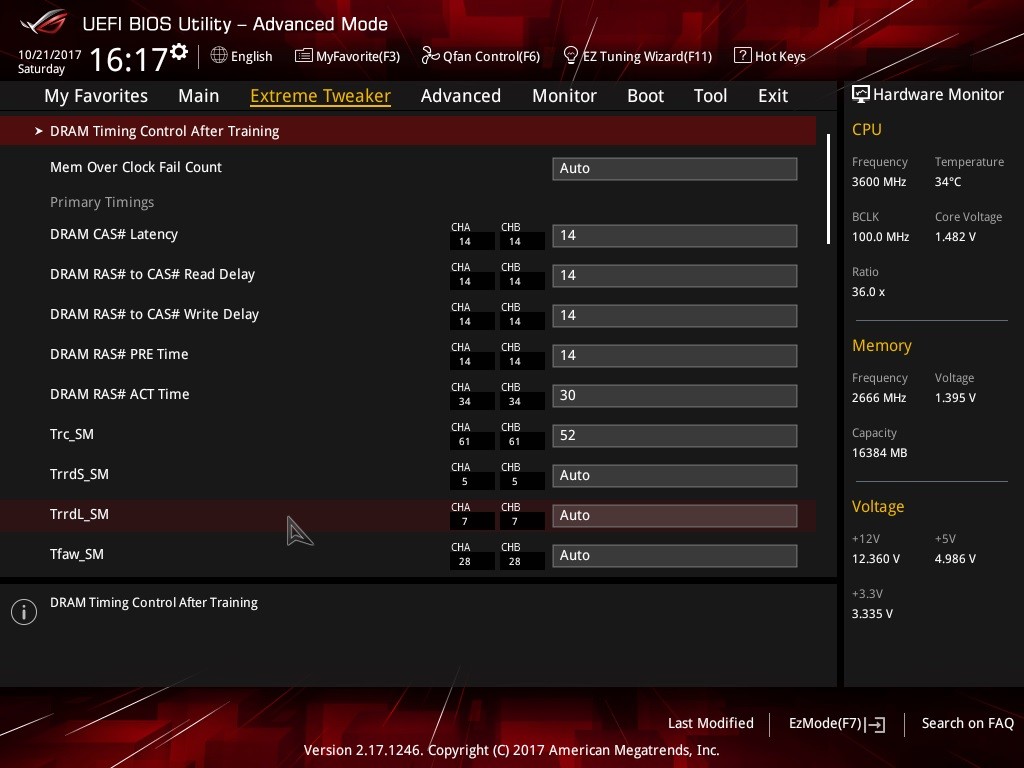The image size is (1024, 768).
Task: Click the Hardware Monitor screen icon
Action: (x=861, y=94)
